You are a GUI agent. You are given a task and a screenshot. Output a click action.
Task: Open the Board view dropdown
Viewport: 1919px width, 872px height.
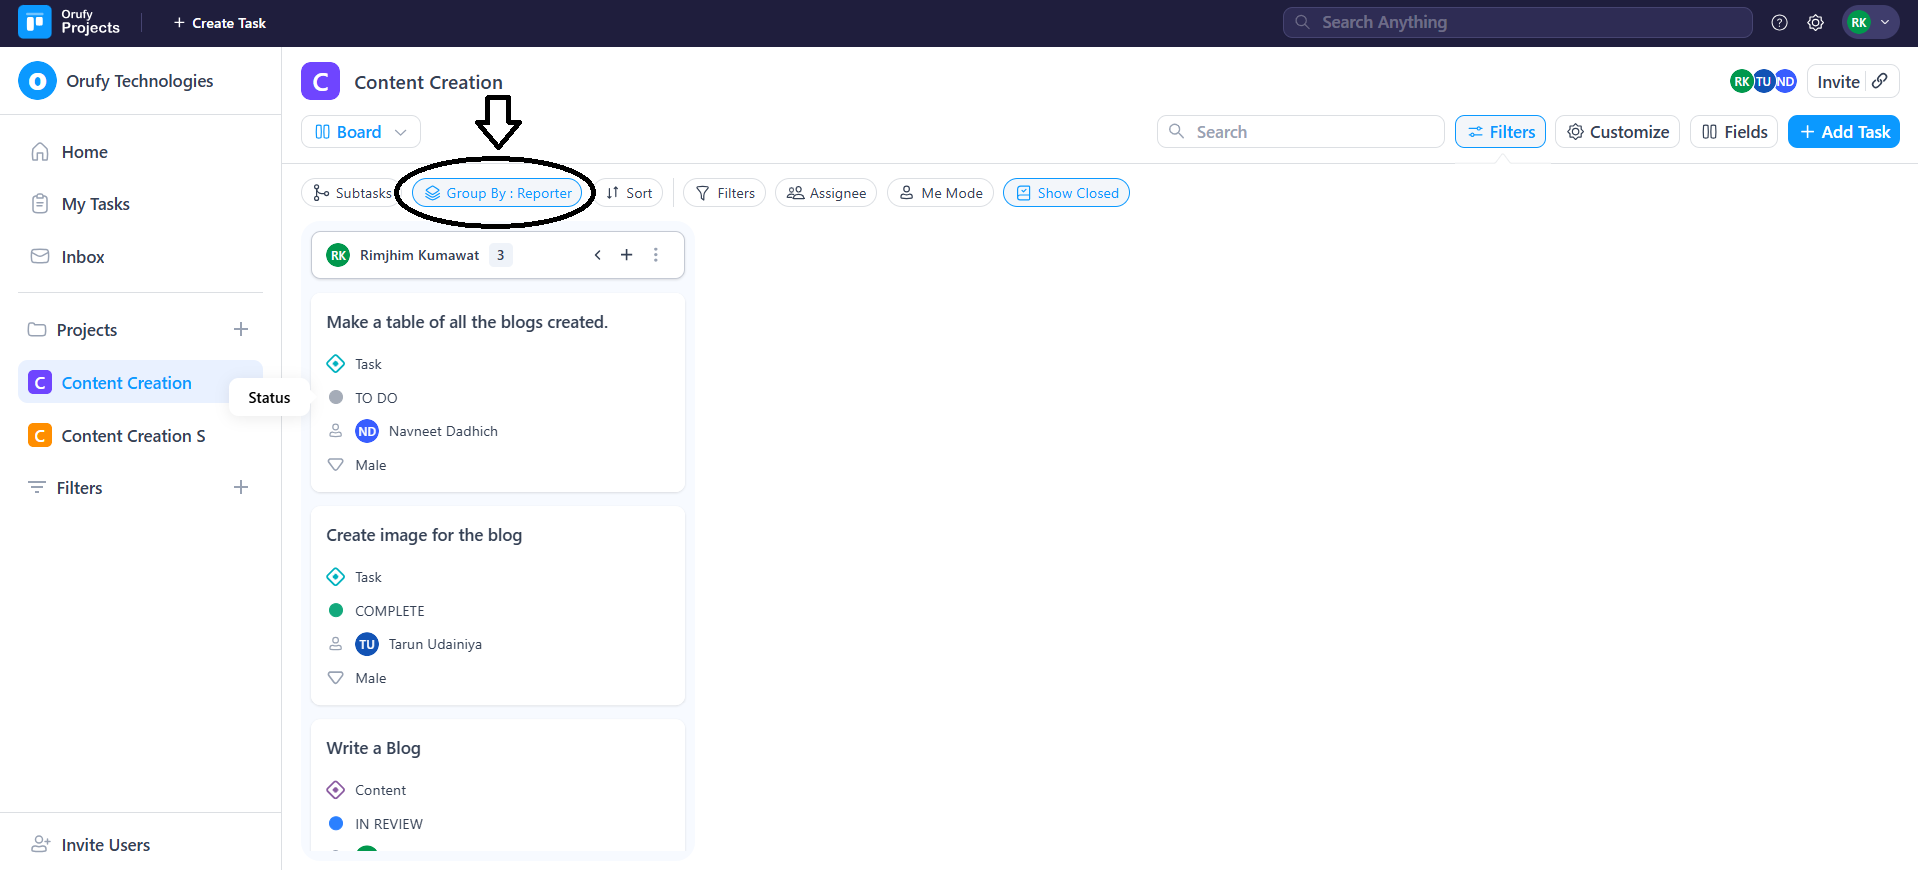(x=361, y=132)
